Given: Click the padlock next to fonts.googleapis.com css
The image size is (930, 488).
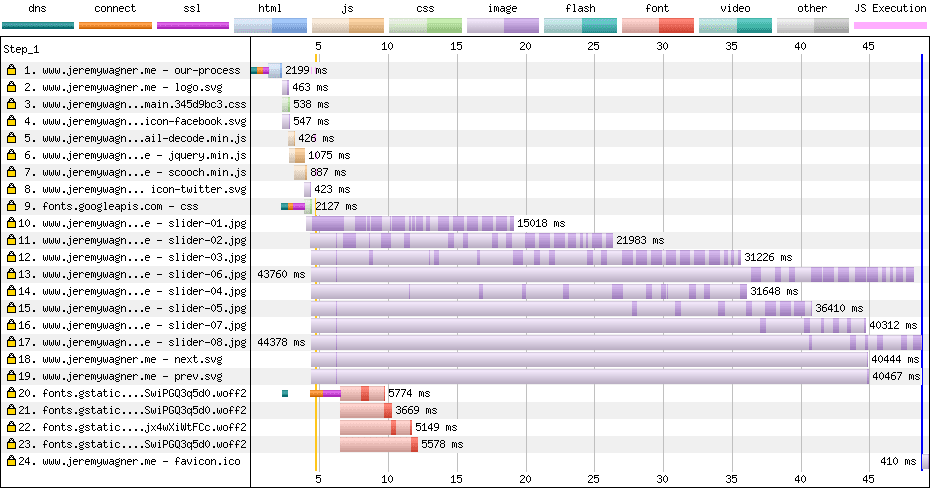Looking at the screenshot, I should point(11,207).
